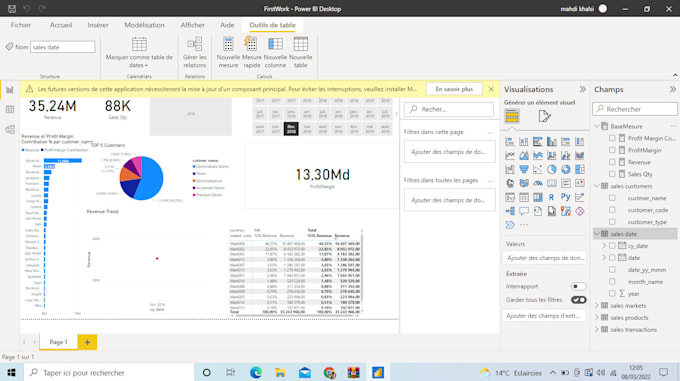Expand the sales markets table
The height and width of the screenshot is (381, 680).
[597, 306]
